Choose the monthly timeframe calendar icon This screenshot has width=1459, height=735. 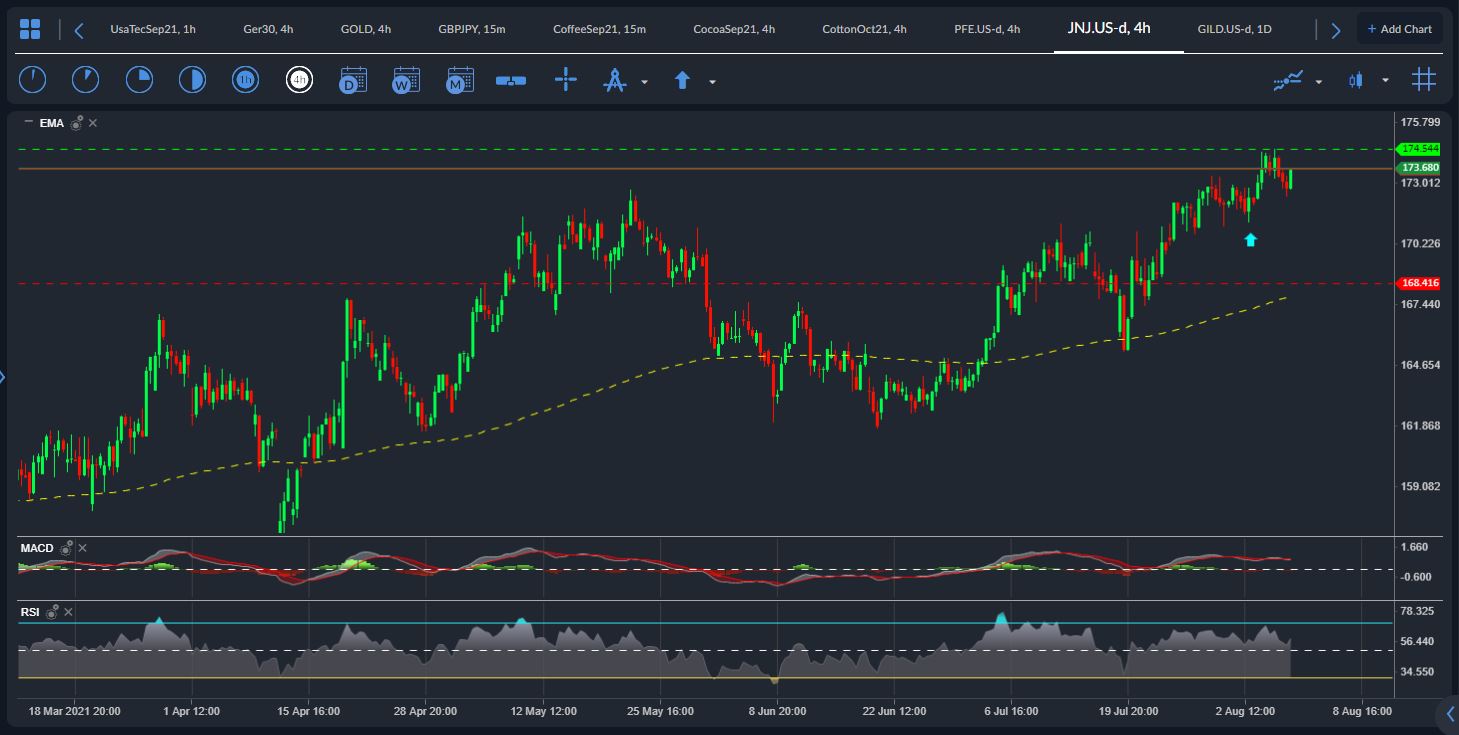(x=459, y=80)
